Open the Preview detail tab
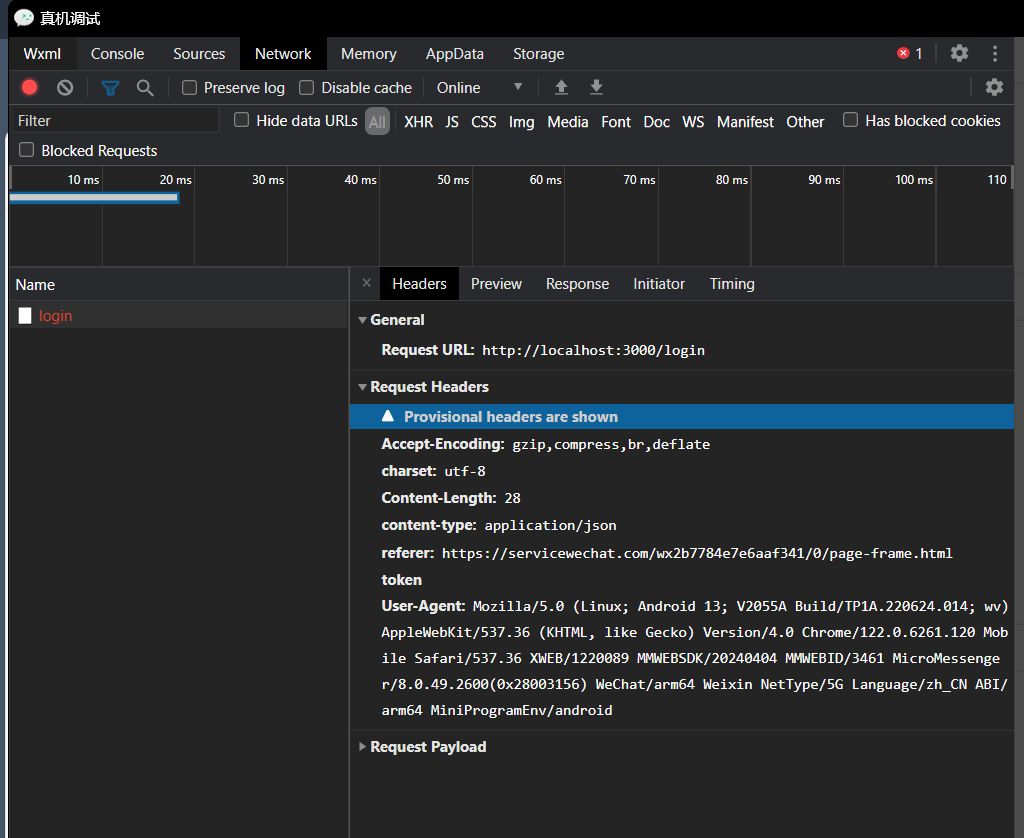This screenshot has width=1024, height=838. coord(496,283)
